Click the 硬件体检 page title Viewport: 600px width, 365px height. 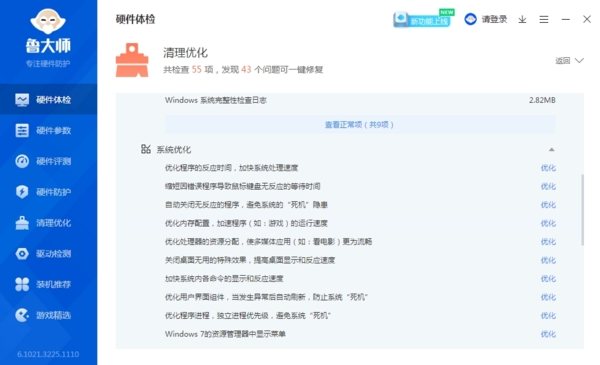(135, 19)
